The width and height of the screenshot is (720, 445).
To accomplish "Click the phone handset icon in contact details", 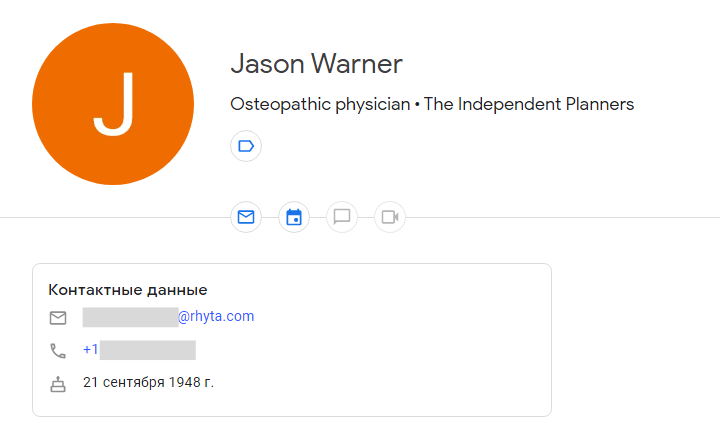I will point(58,351).
